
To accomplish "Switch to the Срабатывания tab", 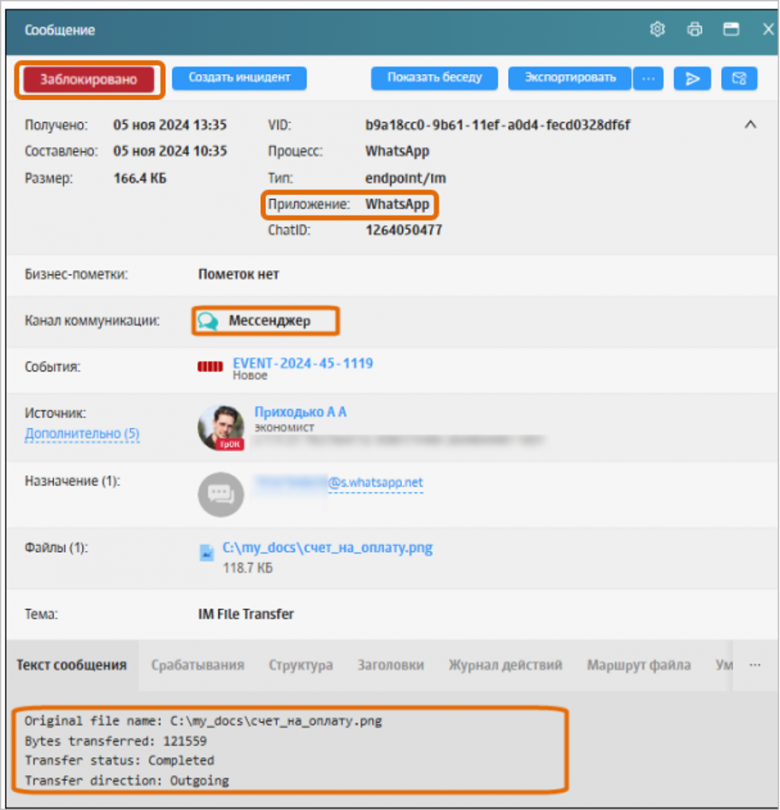I will pyautogui.click(x=197, y=665).
